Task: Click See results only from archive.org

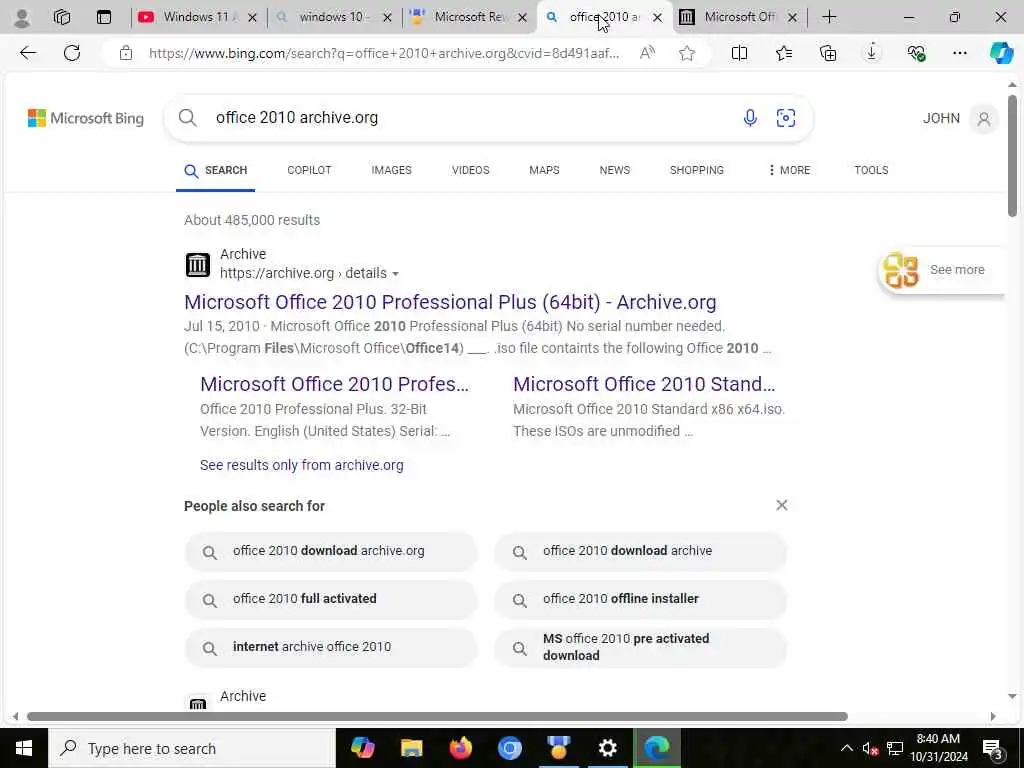Action: 302,465
